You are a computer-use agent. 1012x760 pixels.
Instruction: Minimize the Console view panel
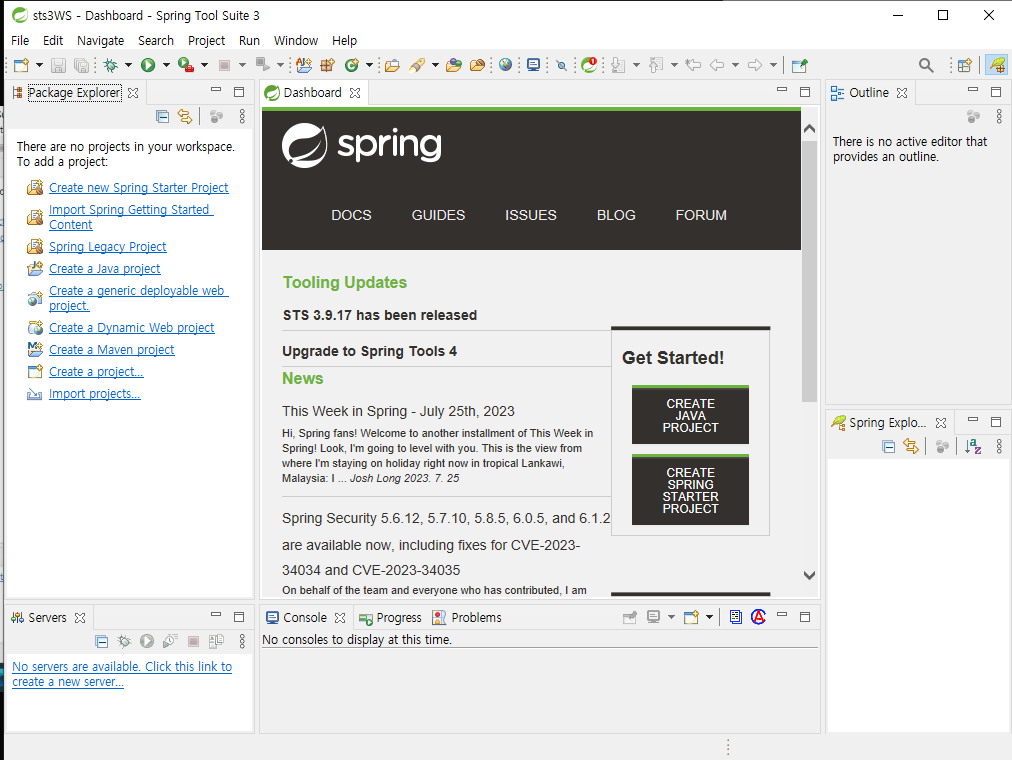(782, 615)
